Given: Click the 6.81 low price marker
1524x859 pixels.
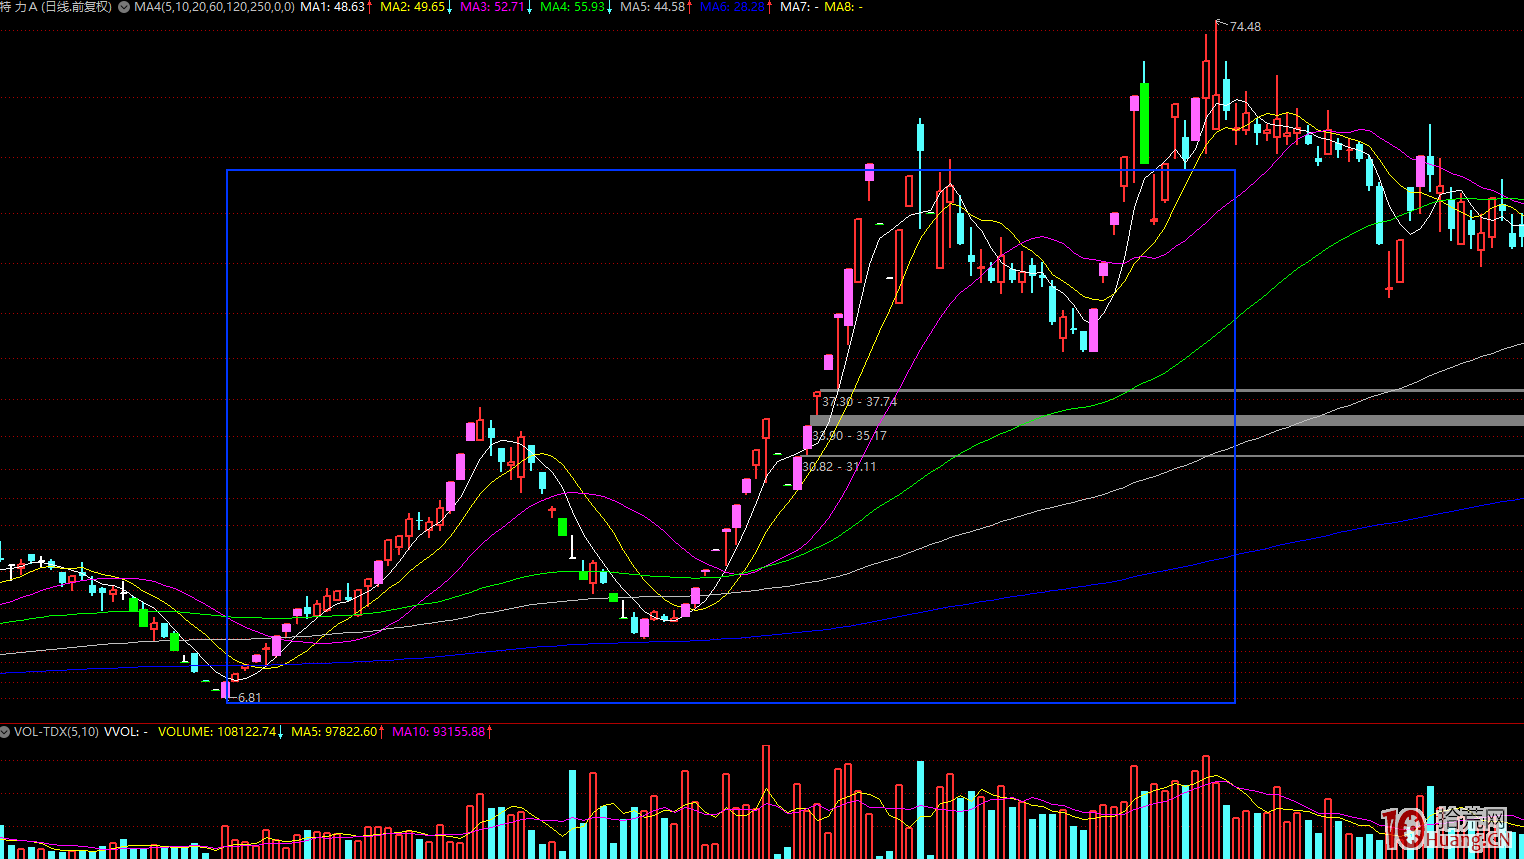Looking at the screenshot, I should (x=249, y=698).
